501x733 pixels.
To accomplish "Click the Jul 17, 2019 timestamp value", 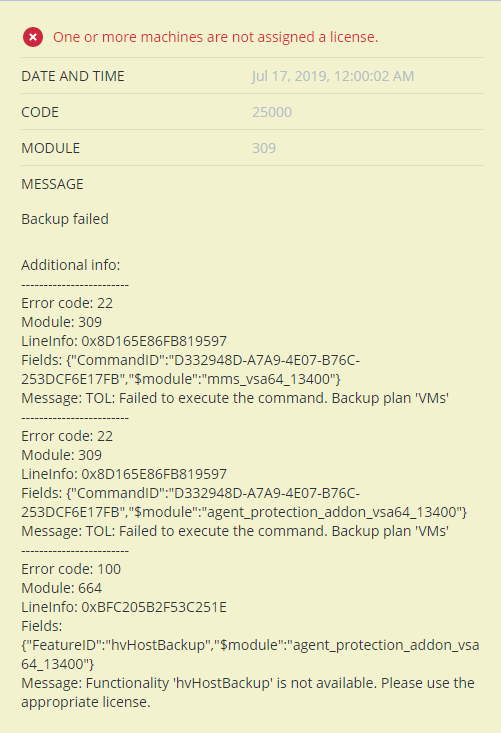I will click(333, 76).
